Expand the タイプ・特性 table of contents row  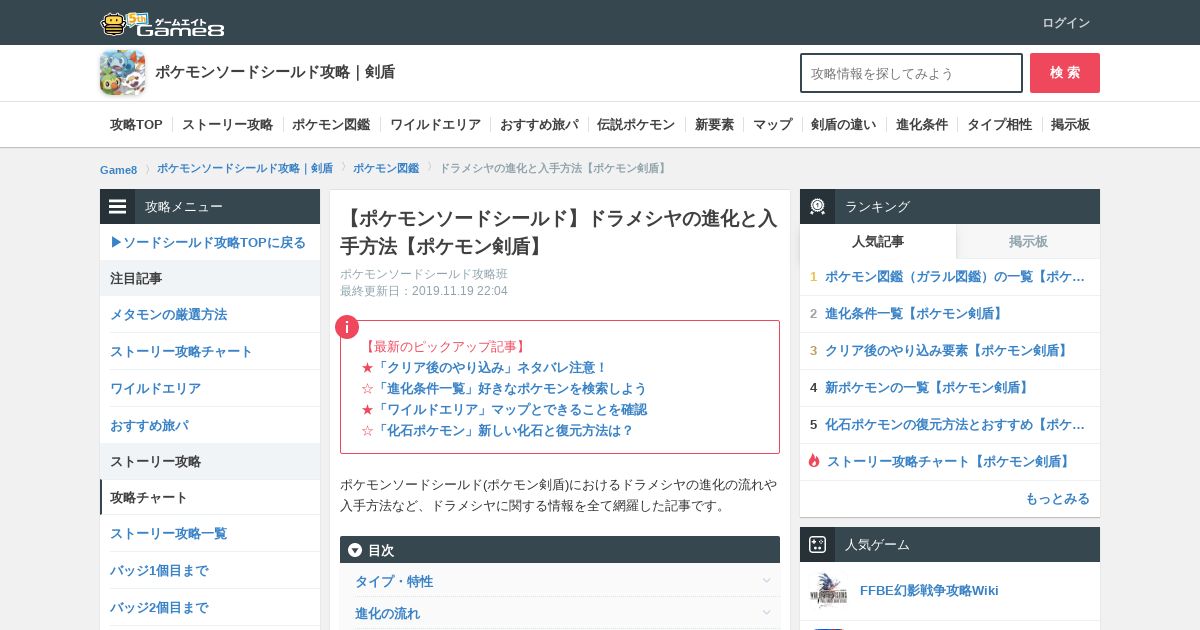click(560, 581)
